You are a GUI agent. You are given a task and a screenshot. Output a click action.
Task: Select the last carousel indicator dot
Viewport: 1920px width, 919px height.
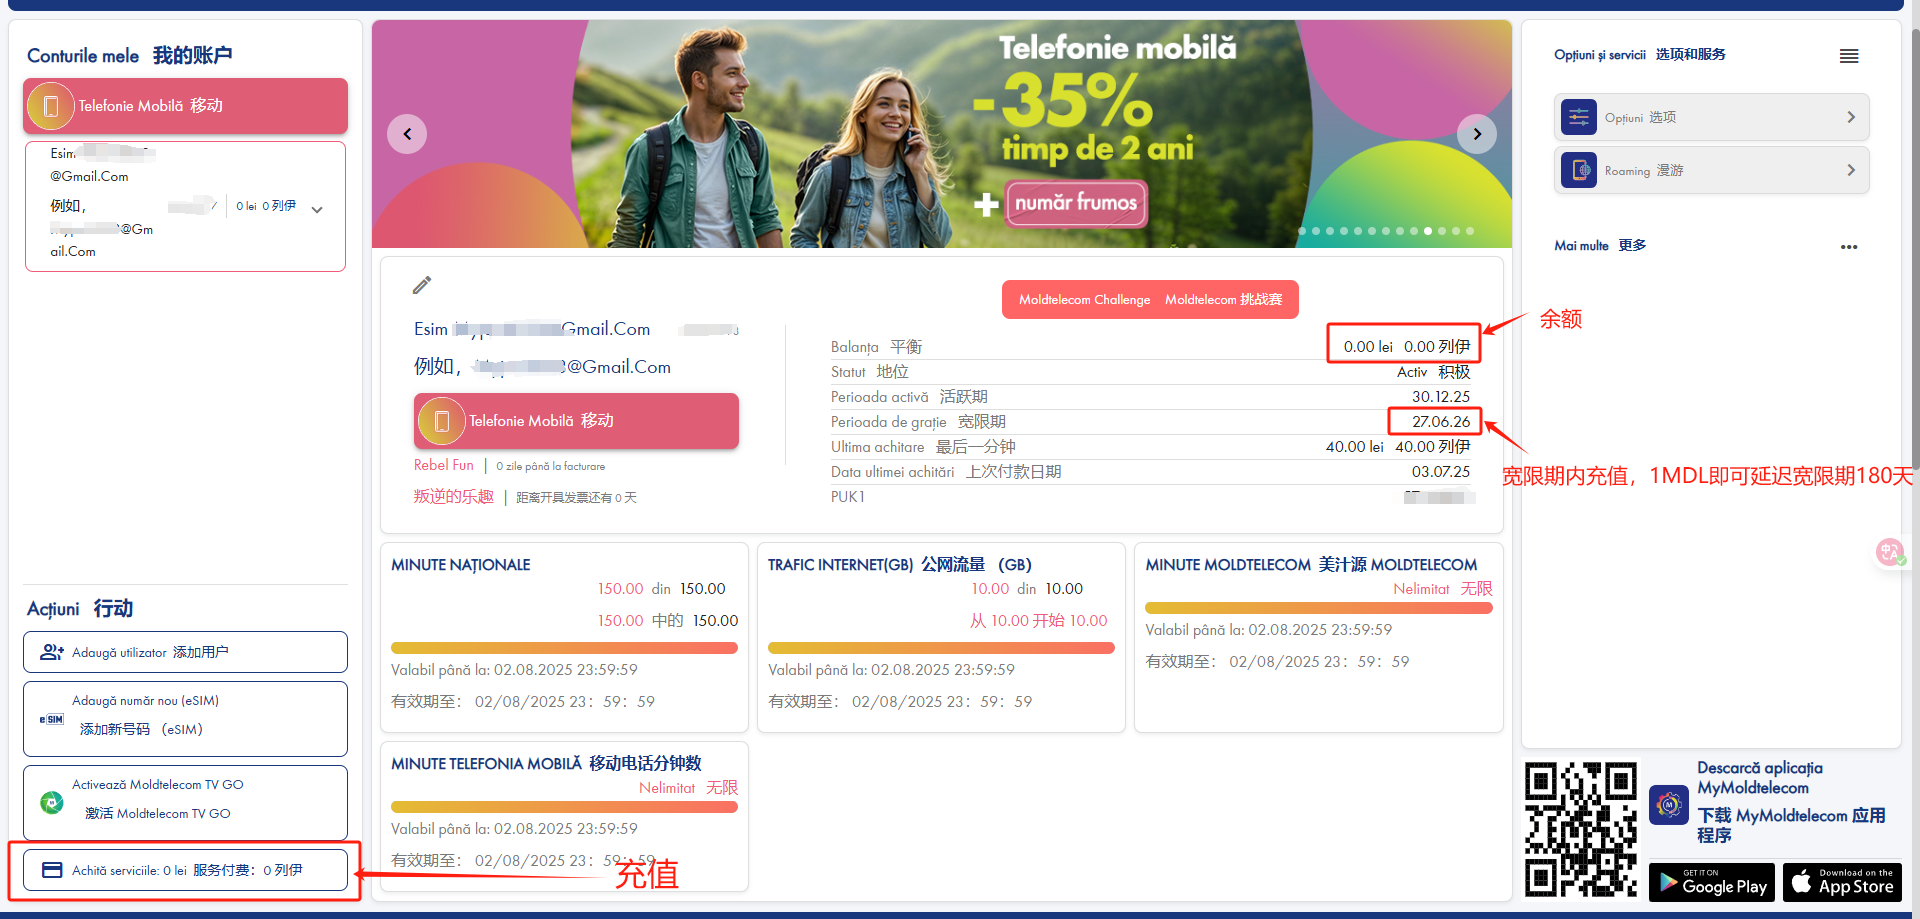1470,231
